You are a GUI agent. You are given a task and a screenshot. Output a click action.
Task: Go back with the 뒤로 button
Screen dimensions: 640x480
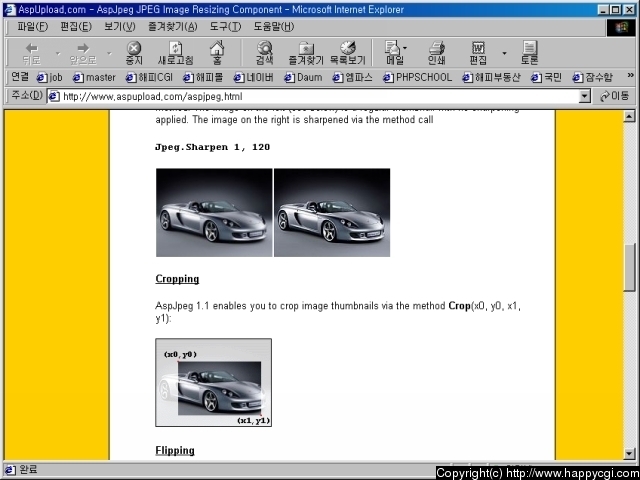(x=31, y=53)
